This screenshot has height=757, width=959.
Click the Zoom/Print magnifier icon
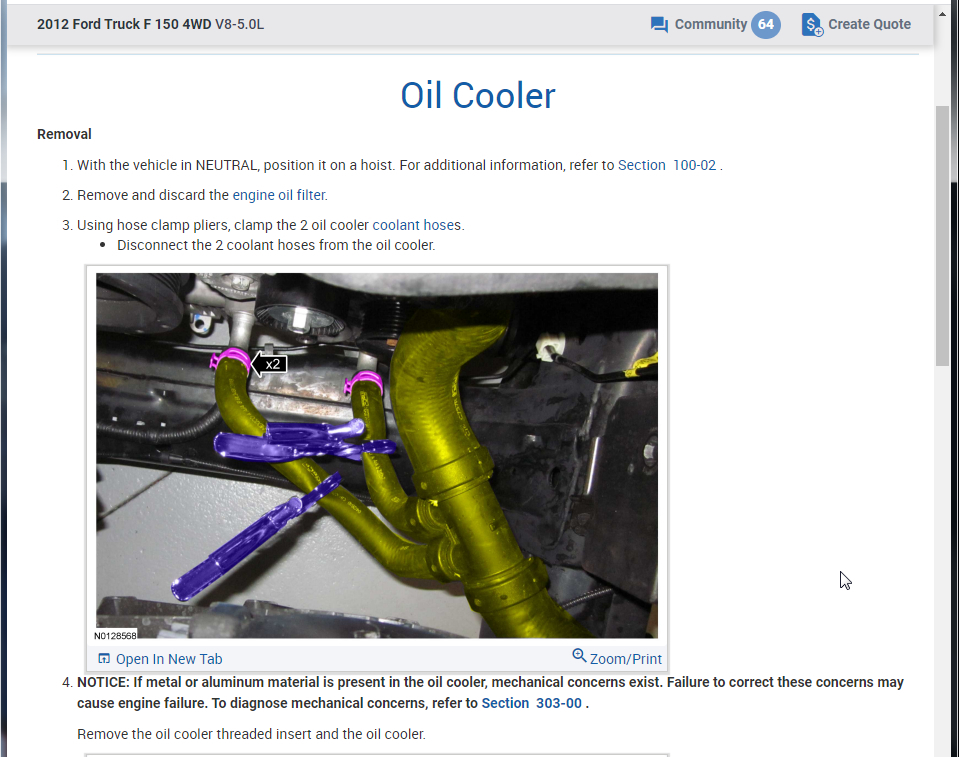click(579, 655)
